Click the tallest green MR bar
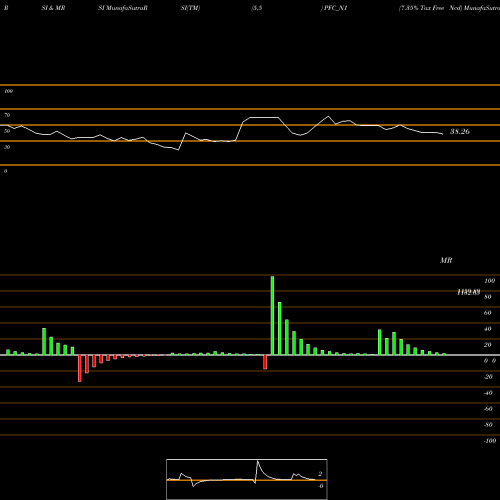This screenshot has width=500, height=500. [272, 315]
